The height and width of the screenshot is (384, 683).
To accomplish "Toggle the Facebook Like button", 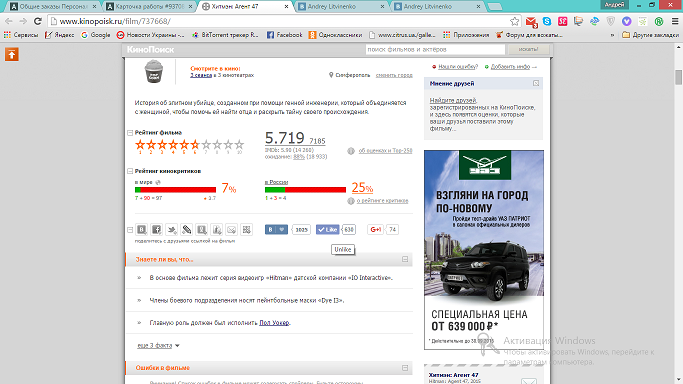I will coord(328,229).
